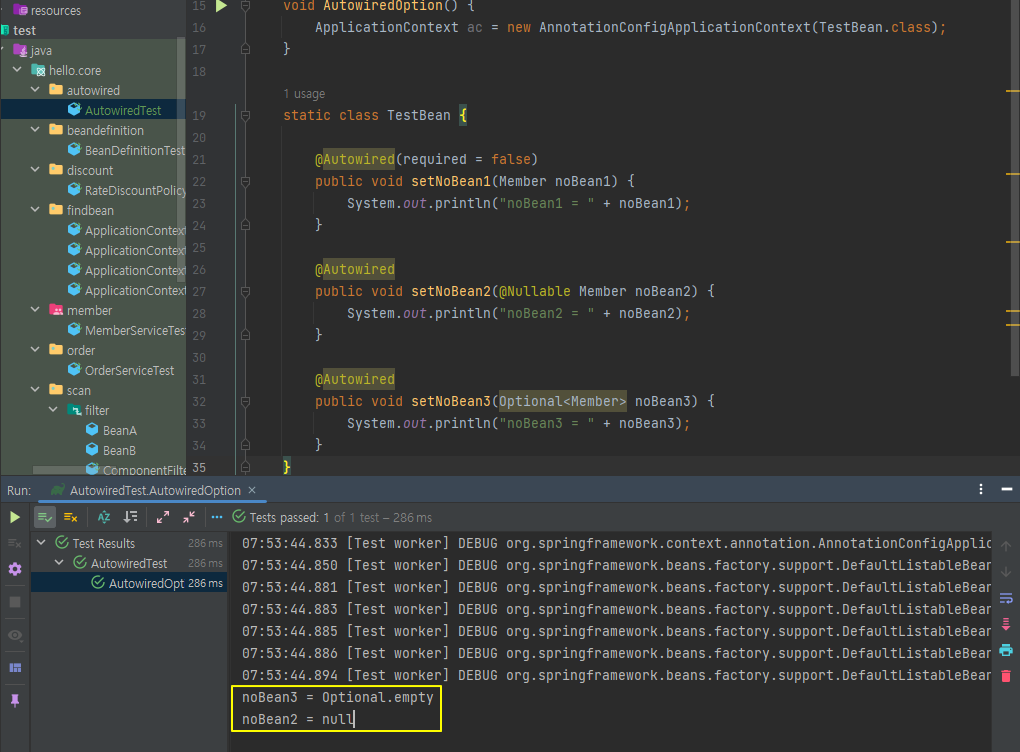The height and width of the screenshot is (752, 1020).
Task: Print the console output
Action: 1006,651
